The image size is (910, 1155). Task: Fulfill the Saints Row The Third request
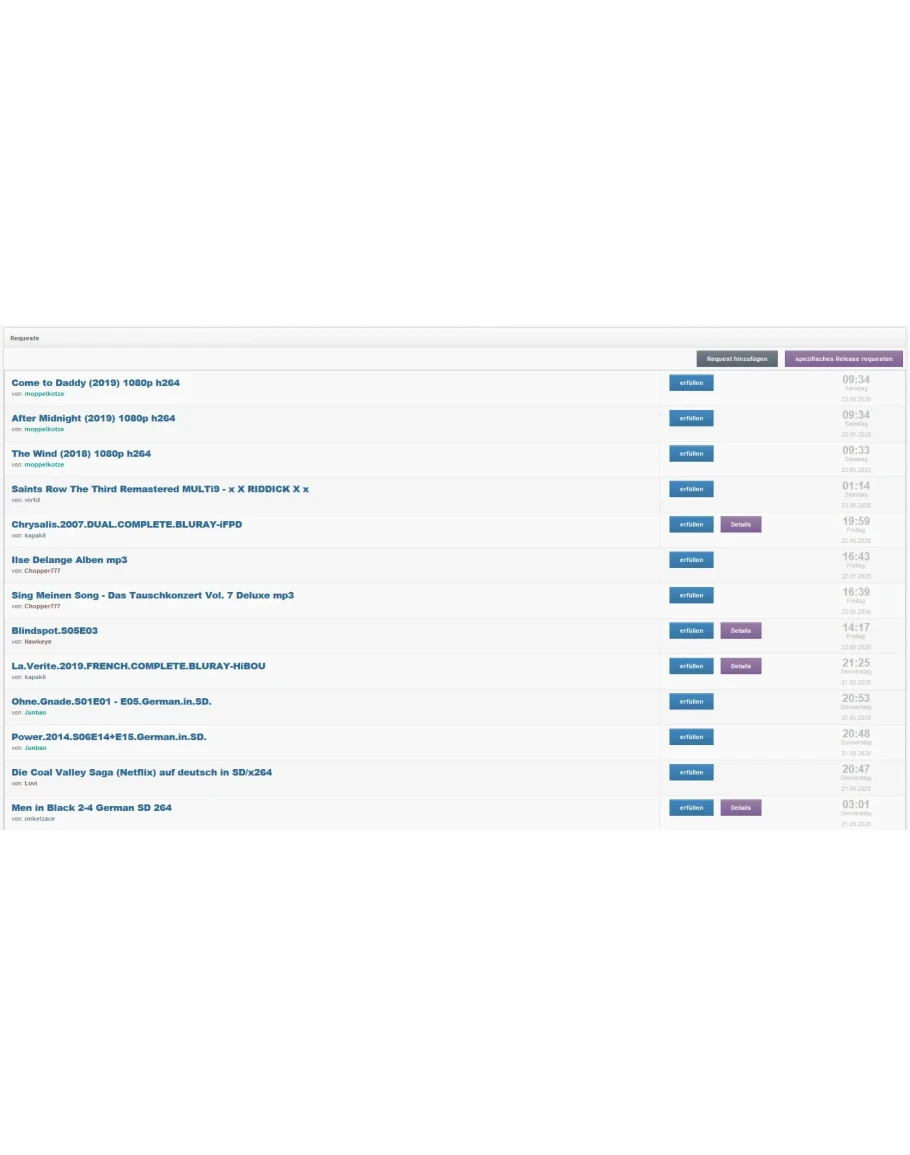click(691, 489)
